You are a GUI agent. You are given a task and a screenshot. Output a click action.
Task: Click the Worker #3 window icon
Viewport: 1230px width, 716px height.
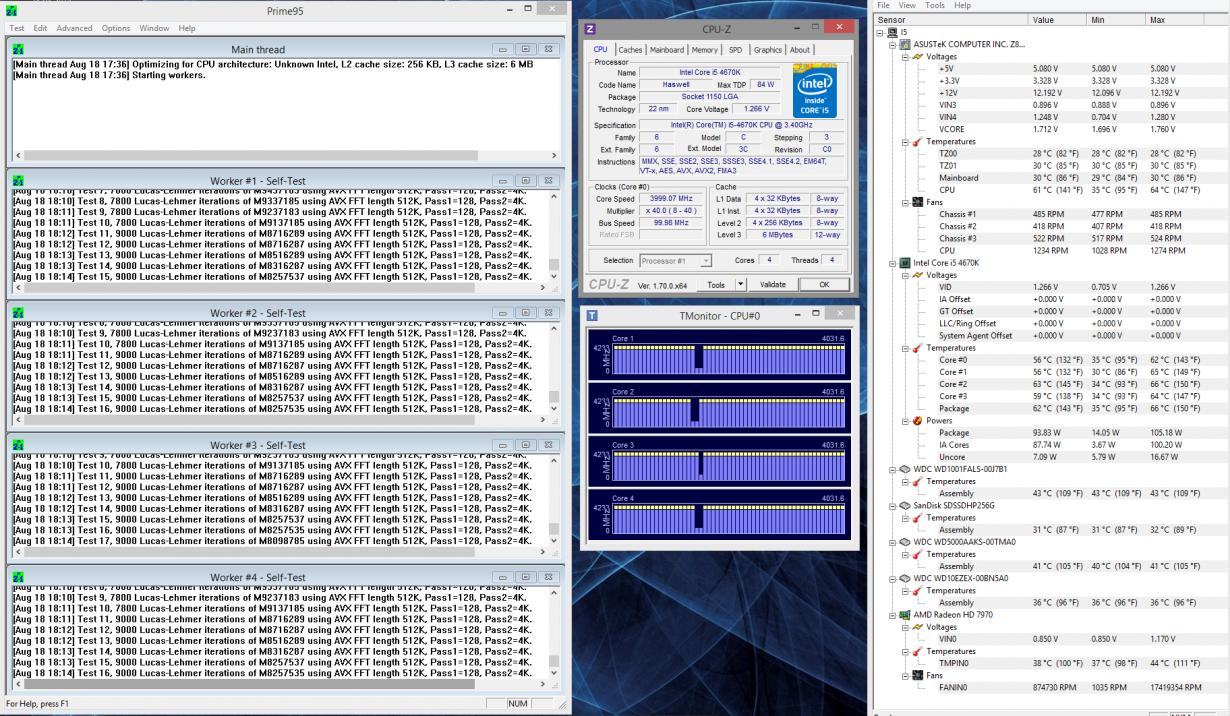coord(17,445)
